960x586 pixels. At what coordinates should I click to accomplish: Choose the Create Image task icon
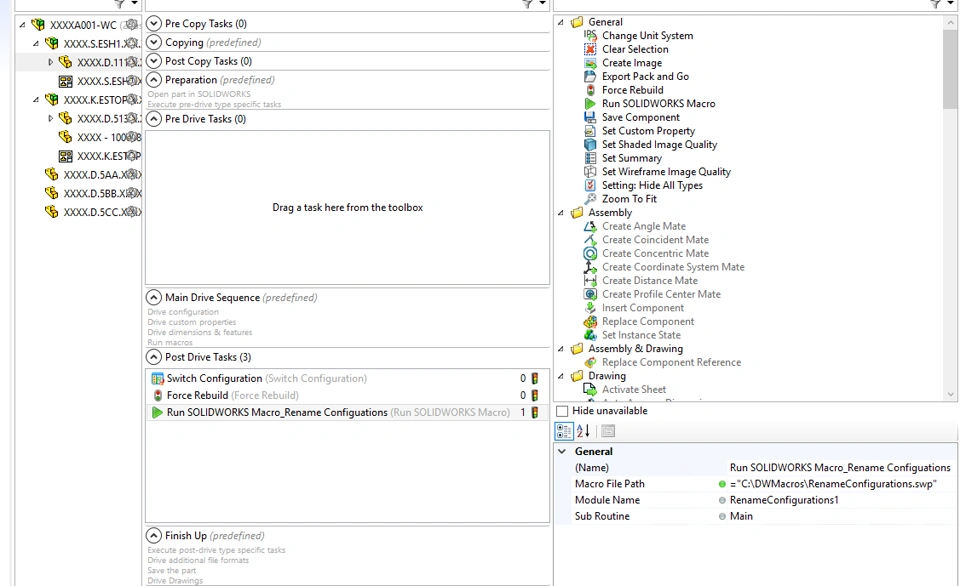pos(590,62)
